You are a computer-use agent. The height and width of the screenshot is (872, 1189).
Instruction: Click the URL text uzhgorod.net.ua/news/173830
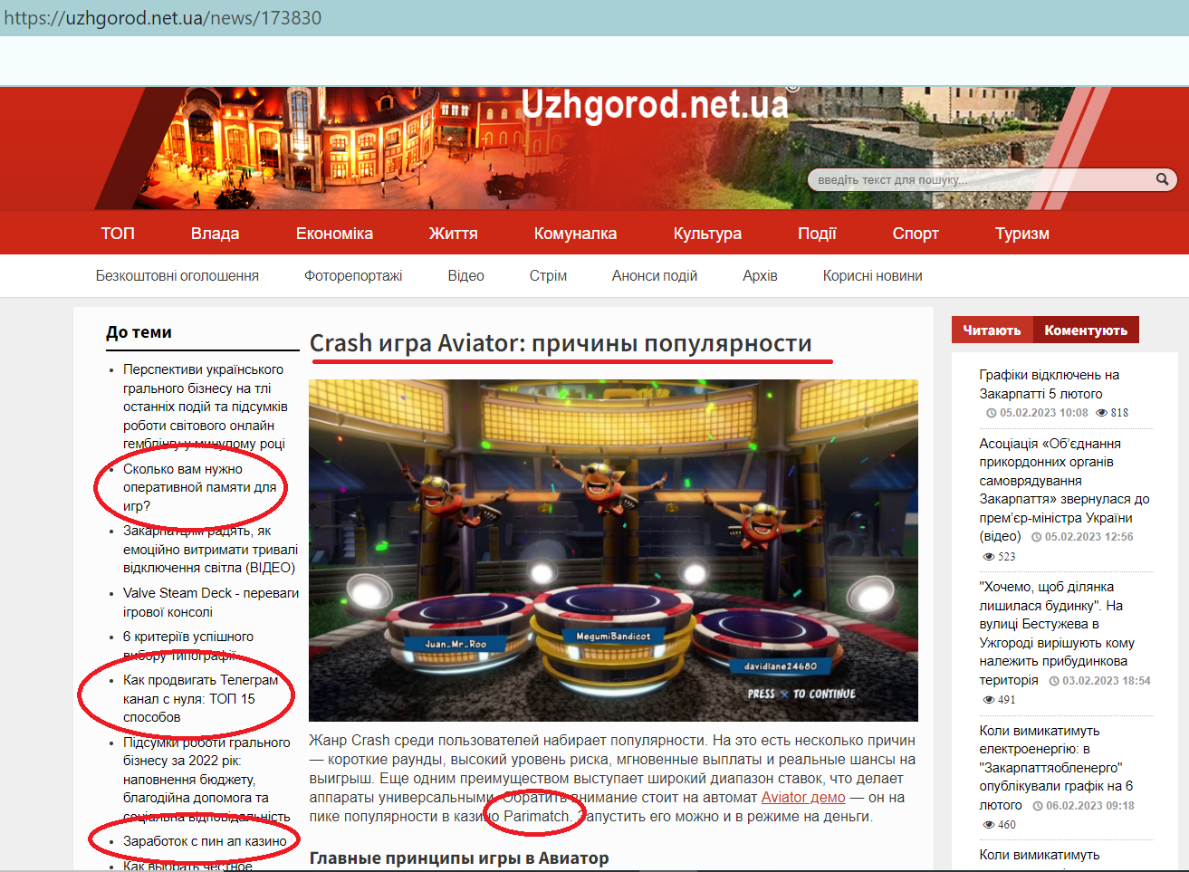(x=163, y=17)
